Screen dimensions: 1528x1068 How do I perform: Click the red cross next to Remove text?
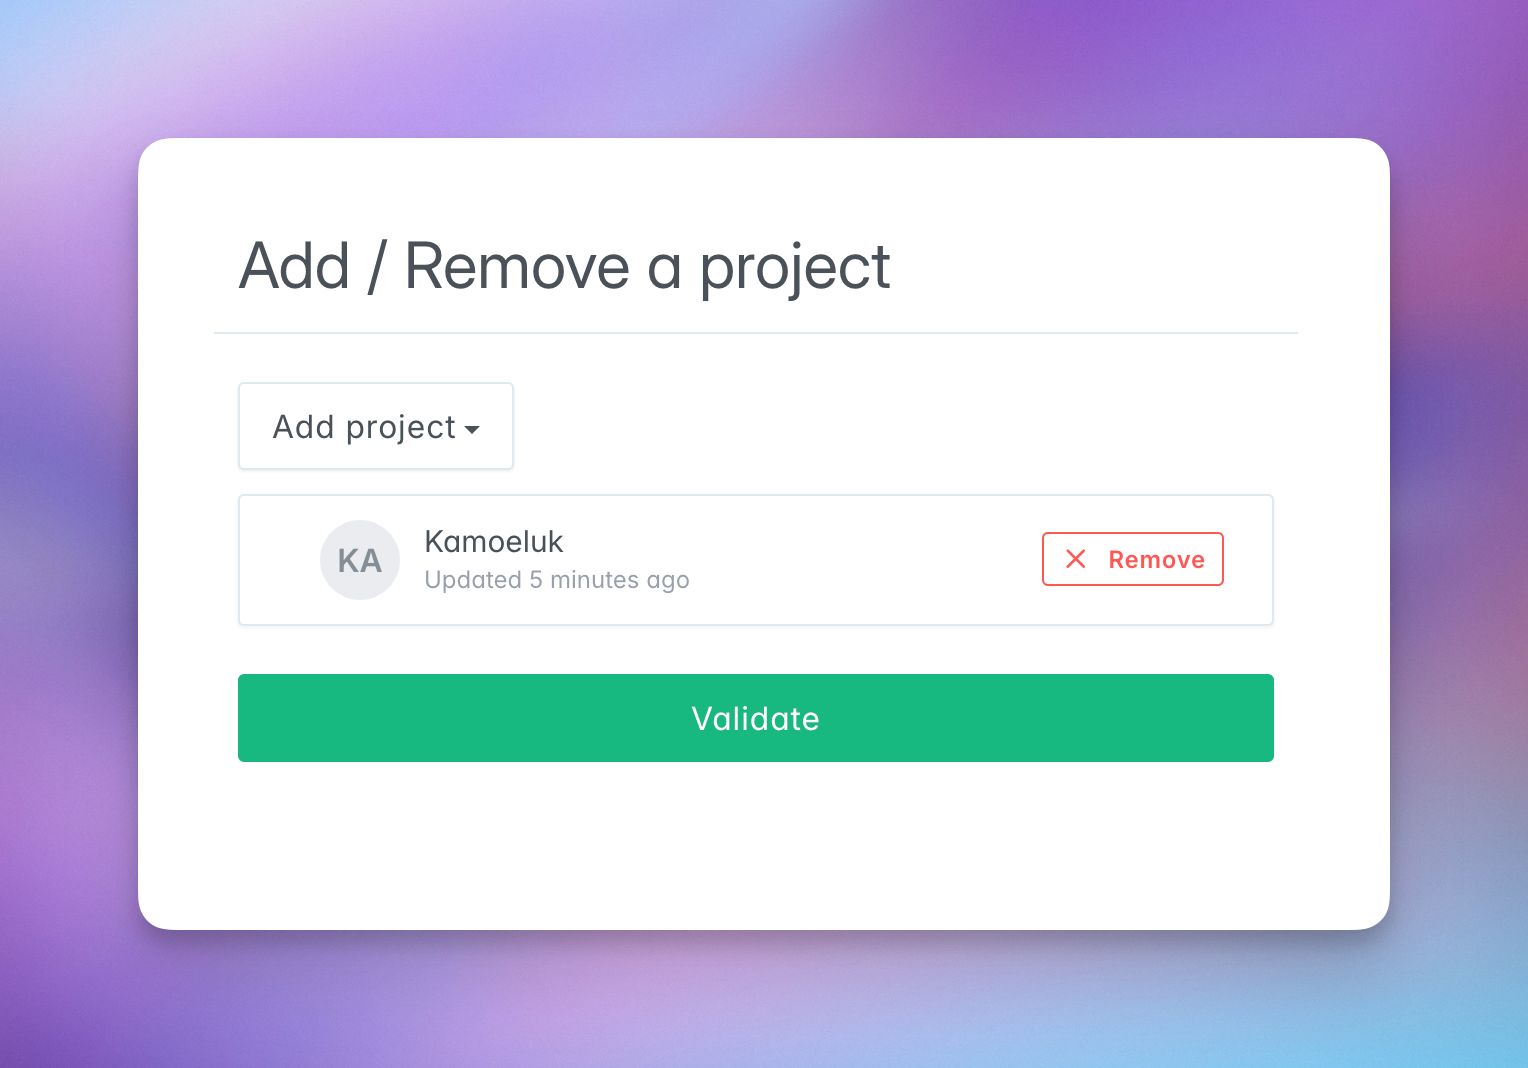1075,559
